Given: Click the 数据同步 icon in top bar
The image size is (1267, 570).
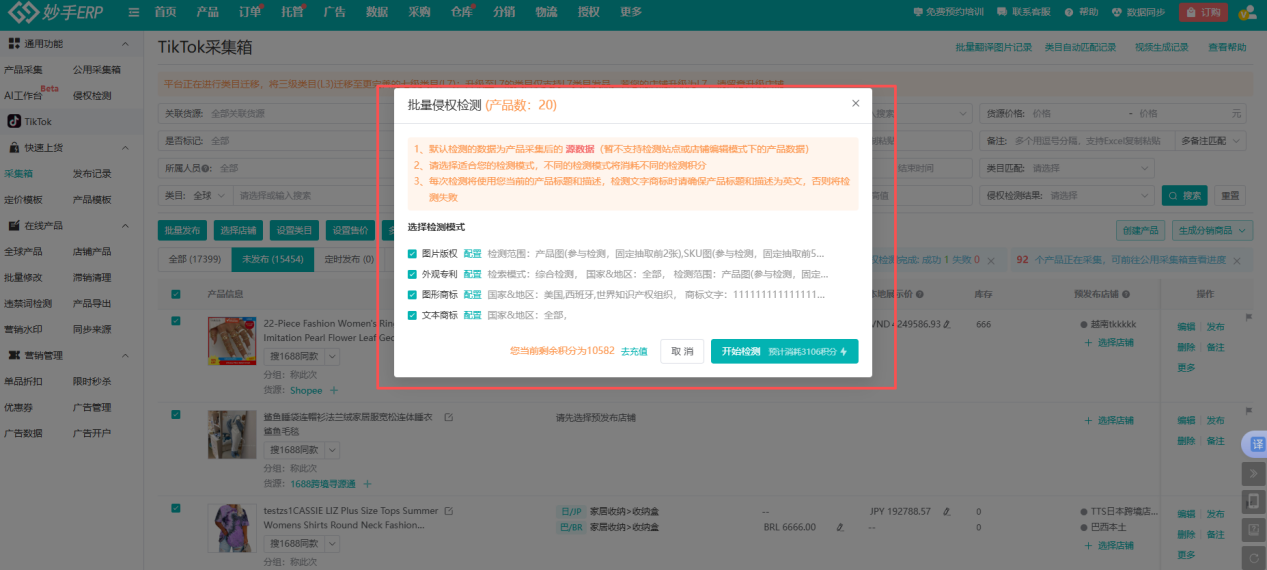Looking at the screenshot, I should coord(1117,12).
